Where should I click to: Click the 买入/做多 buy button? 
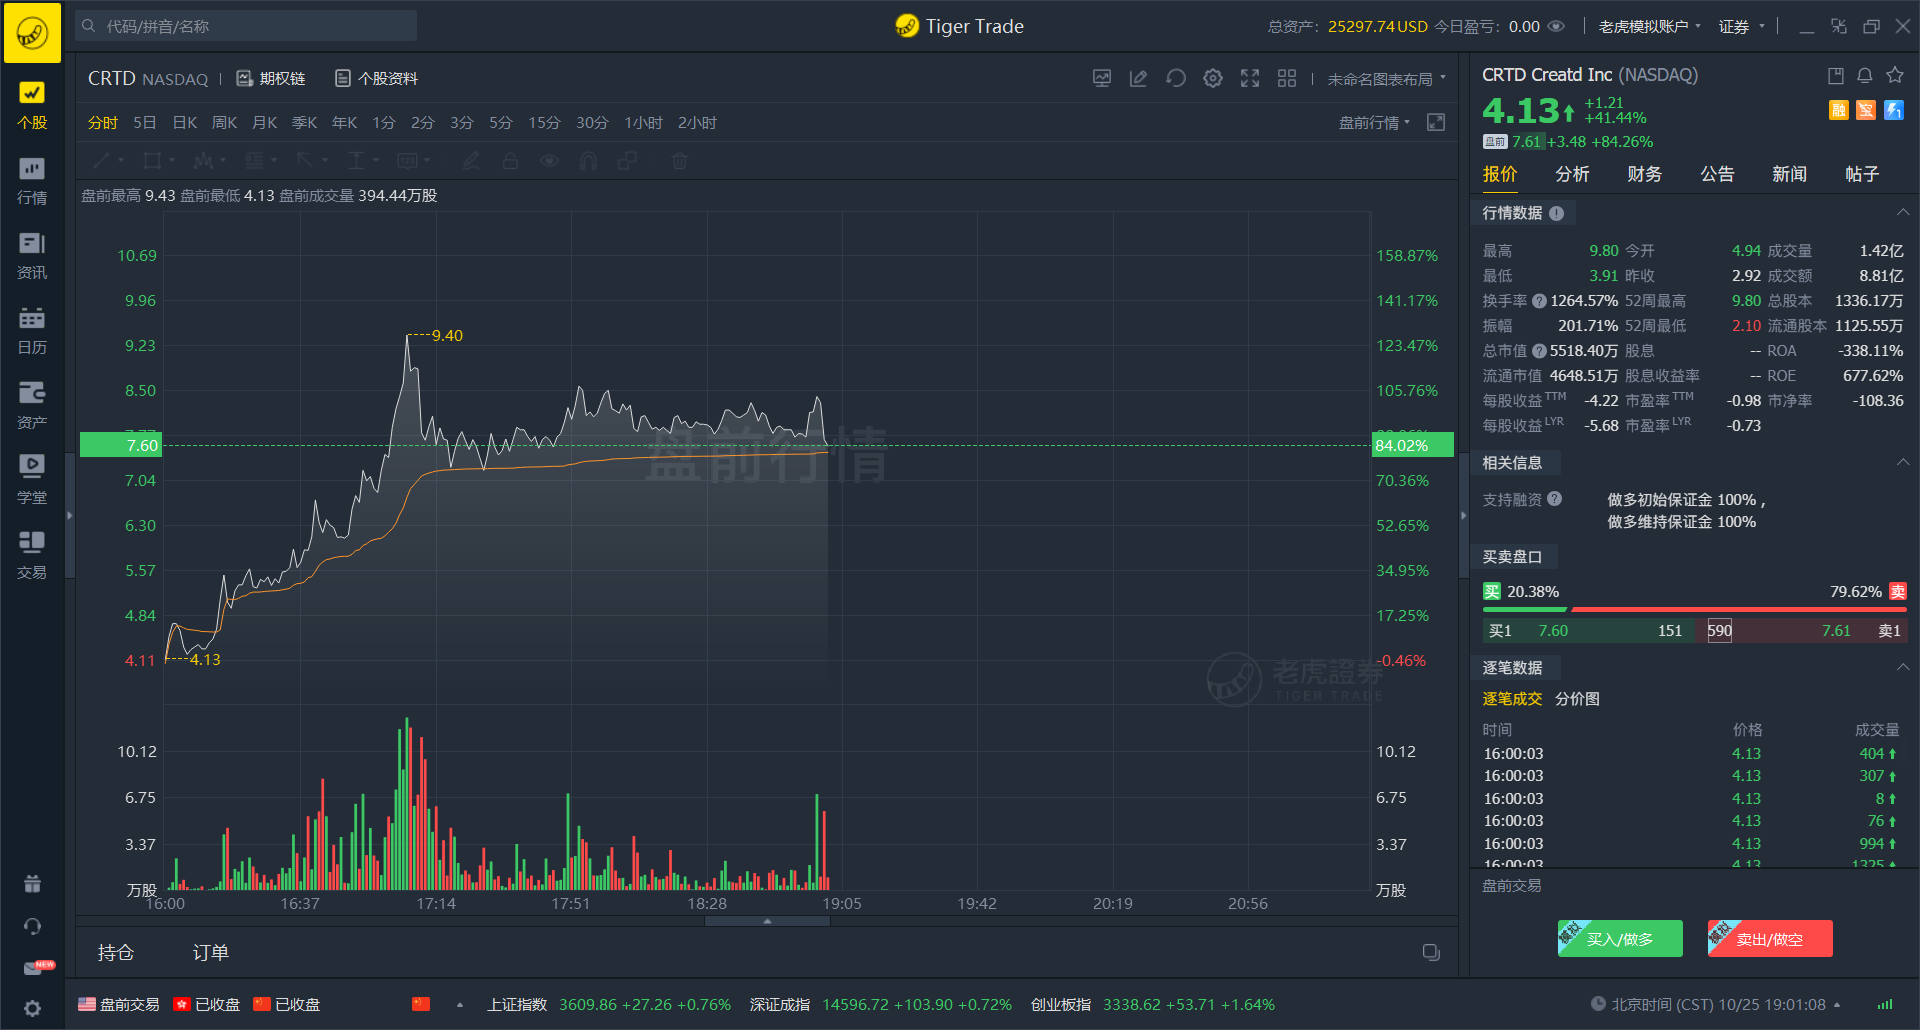coord(1620,938)
